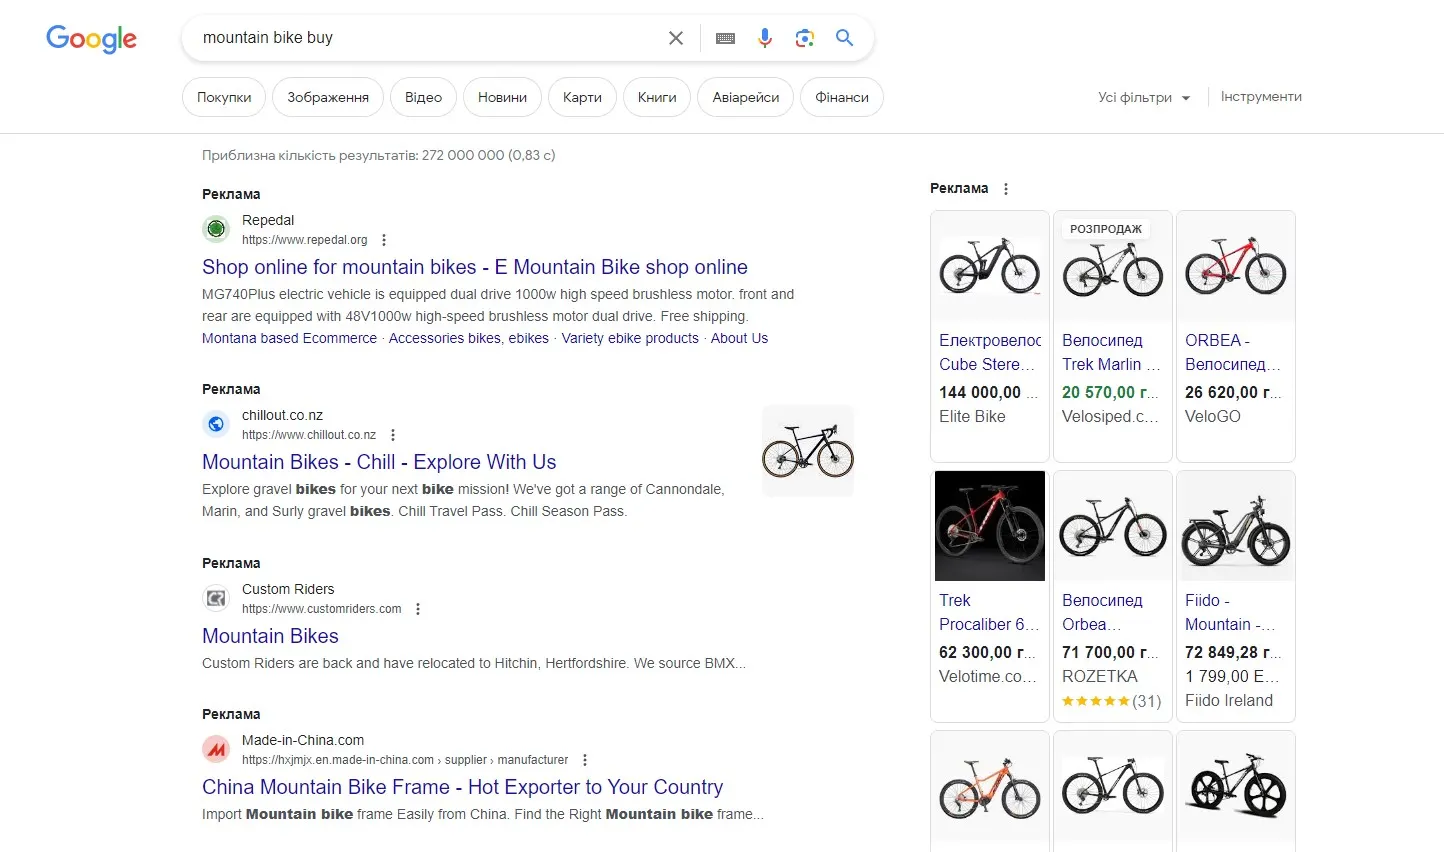Open the on-screen keyboard icon
The width and height of the screenshot is (1444, 852).
726,38
